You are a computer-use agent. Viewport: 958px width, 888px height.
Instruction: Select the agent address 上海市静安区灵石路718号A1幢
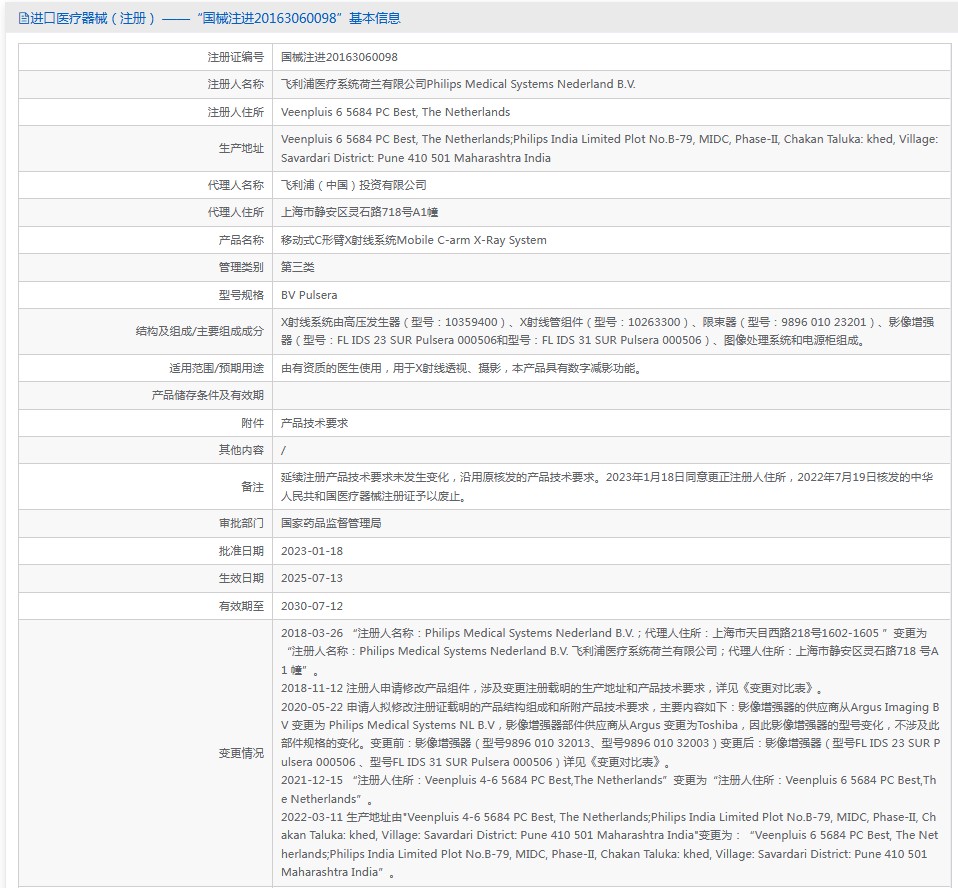(x=359, y=212)
